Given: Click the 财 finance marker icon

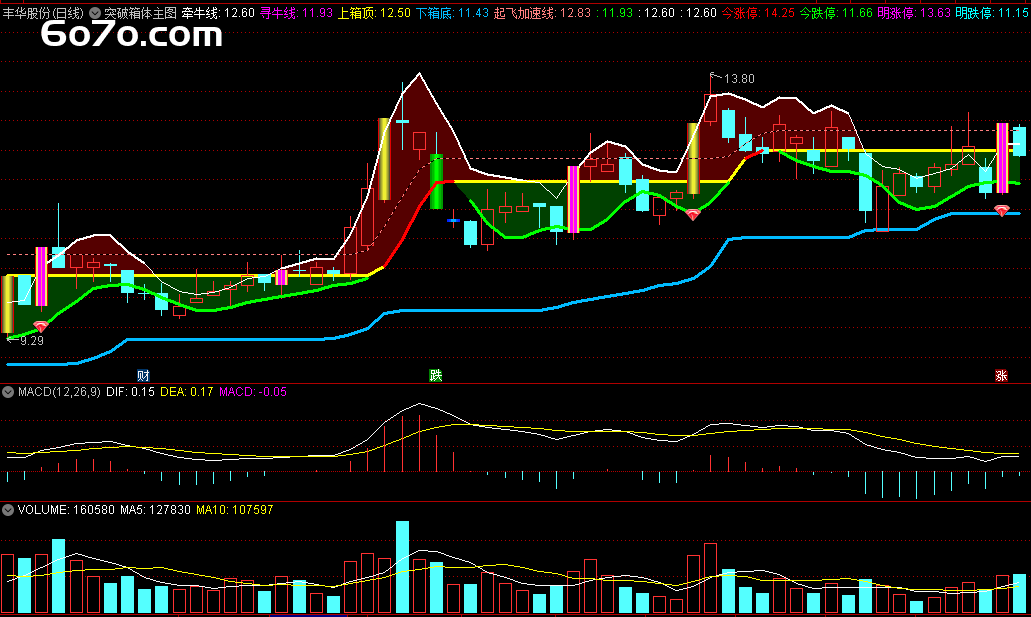Looking at the screenshot, I should click(x=143, y=376).
